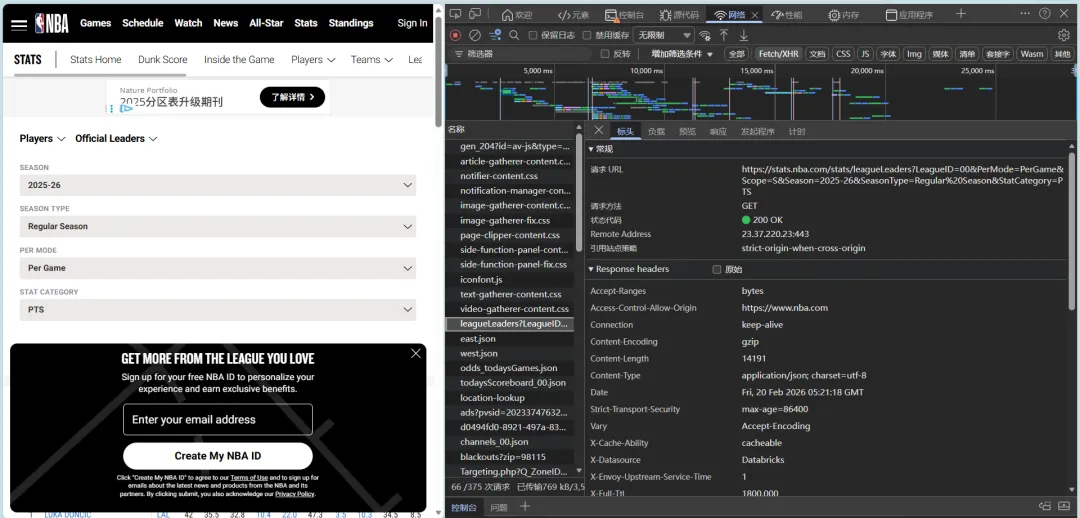The image size is (1080, 518).
Task: Click the import HAR upload arrow
Action: pos(724,35)
